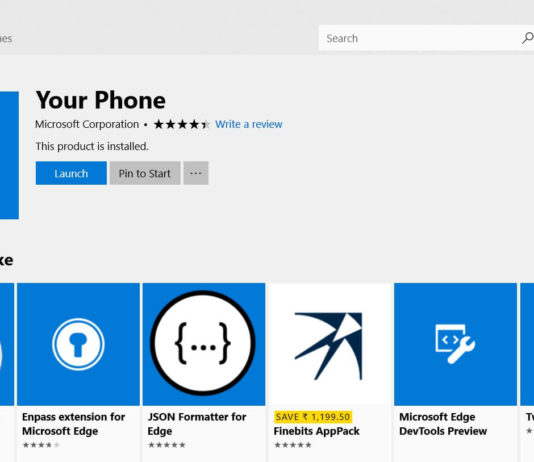534x462 pixels.
Task: Open JSON Formatter for Edge title
Action: [x=197, y=424]
